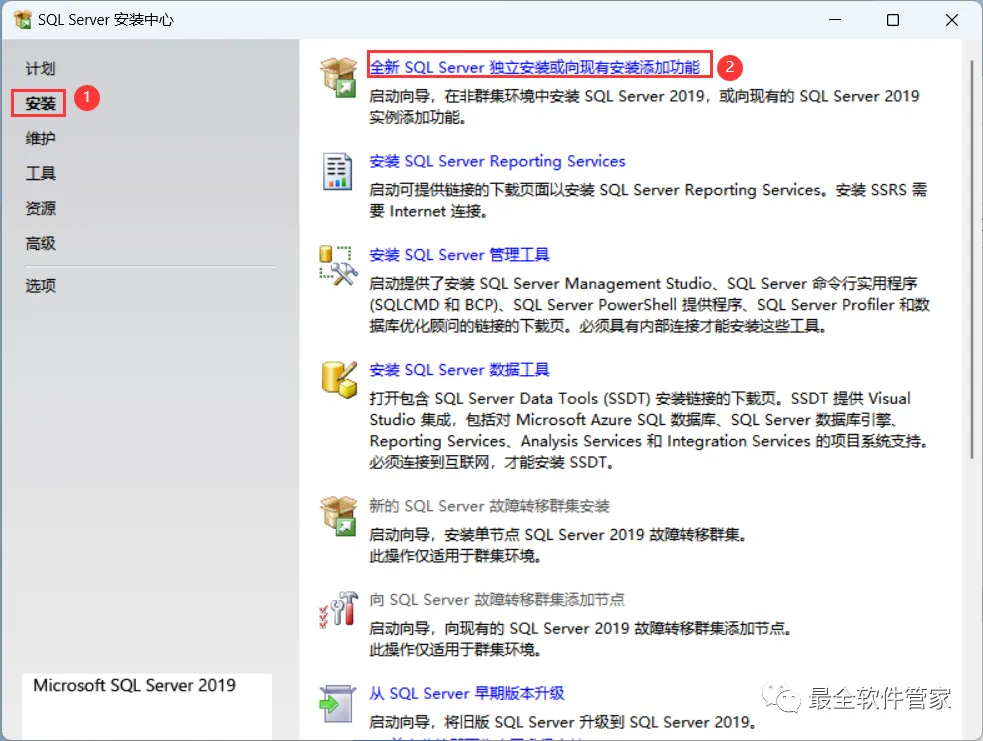Click description 必须连接到互联网，才能安装 SSDT
983x741 pixels.
pos(492,463)
